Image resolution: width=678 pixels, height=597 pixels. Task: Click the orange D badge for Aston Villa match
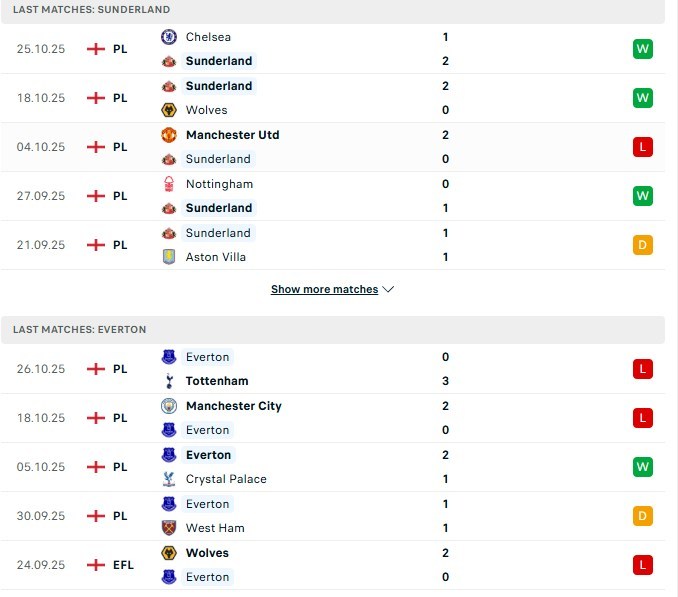point(642,245)
